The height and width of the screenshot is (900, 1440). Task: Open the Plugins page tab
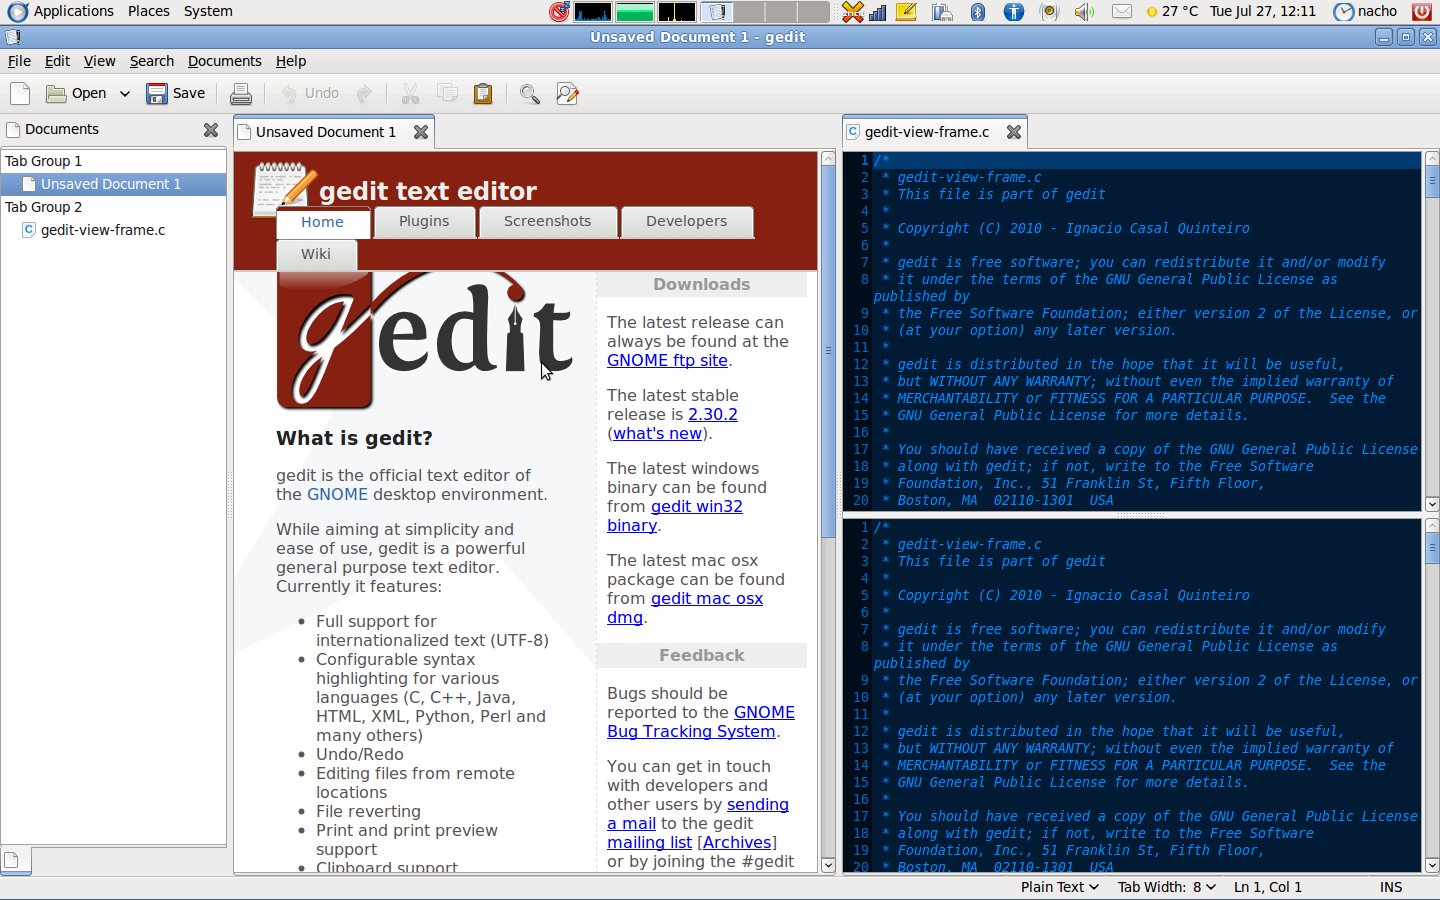click(x=424, y=221)
